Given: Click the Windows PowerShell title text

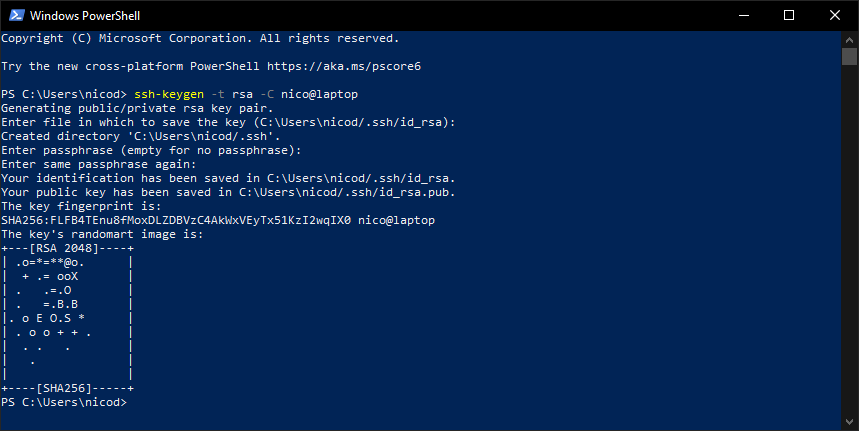Looking at the screenshot, I should [x=85, y=16].
